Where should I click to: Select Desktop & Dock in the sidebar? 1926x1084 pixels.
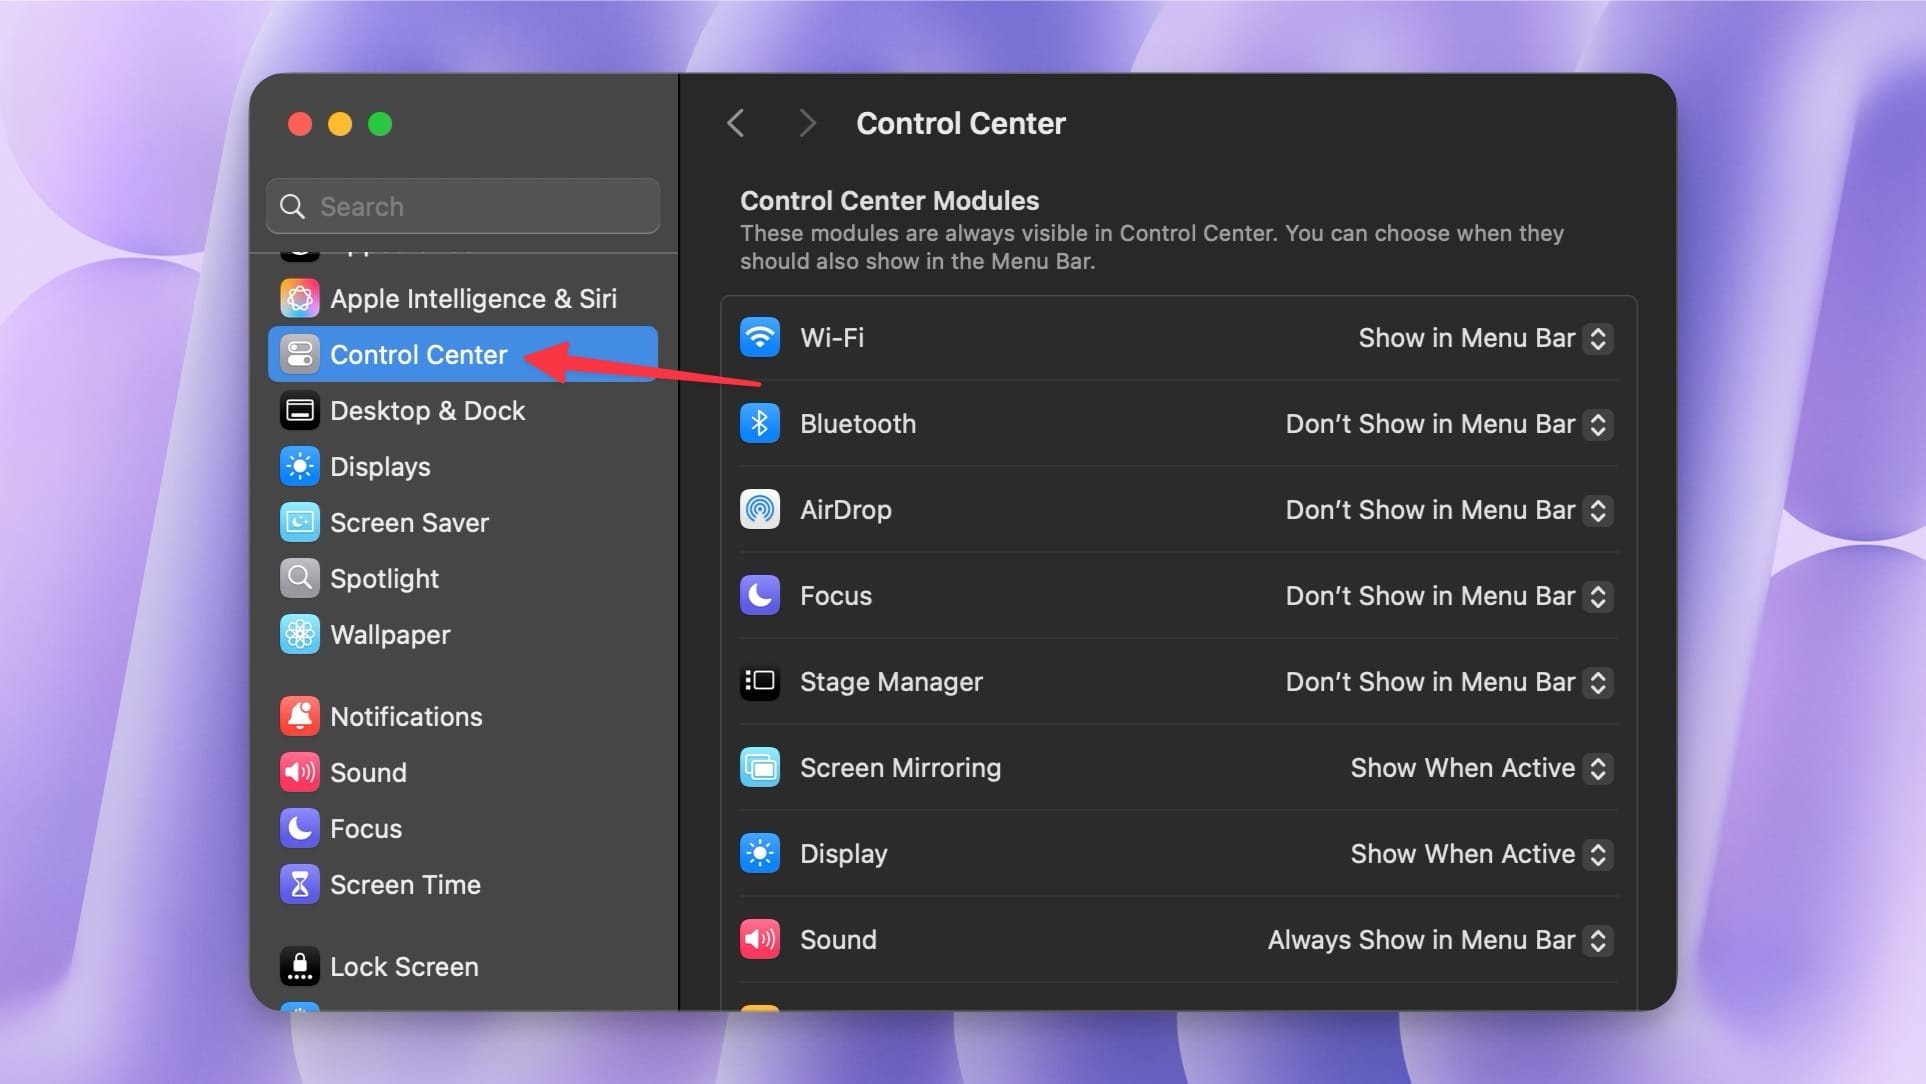click(x=428, y=410)
